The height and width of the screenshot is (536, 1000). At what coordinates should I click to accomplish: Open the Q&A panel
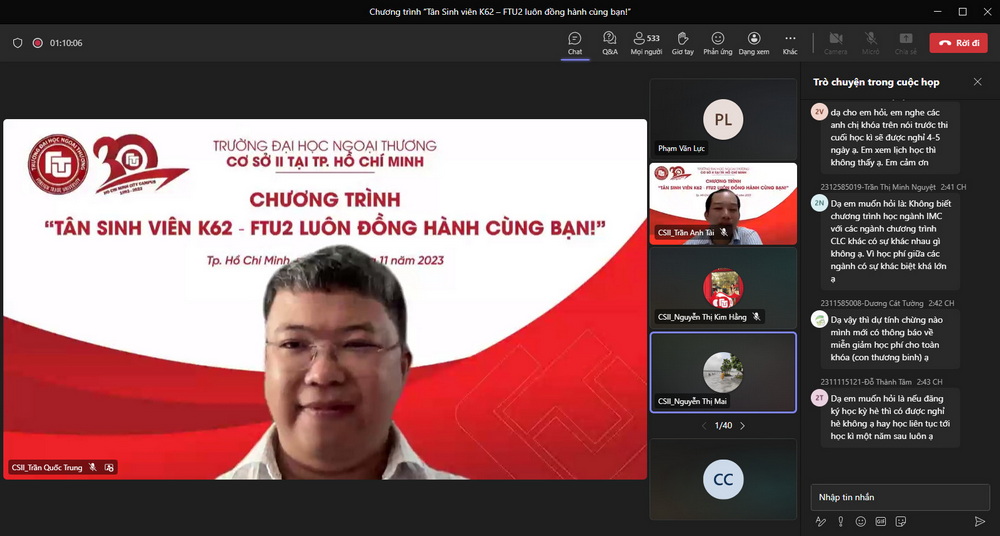(x=610, y=43)
